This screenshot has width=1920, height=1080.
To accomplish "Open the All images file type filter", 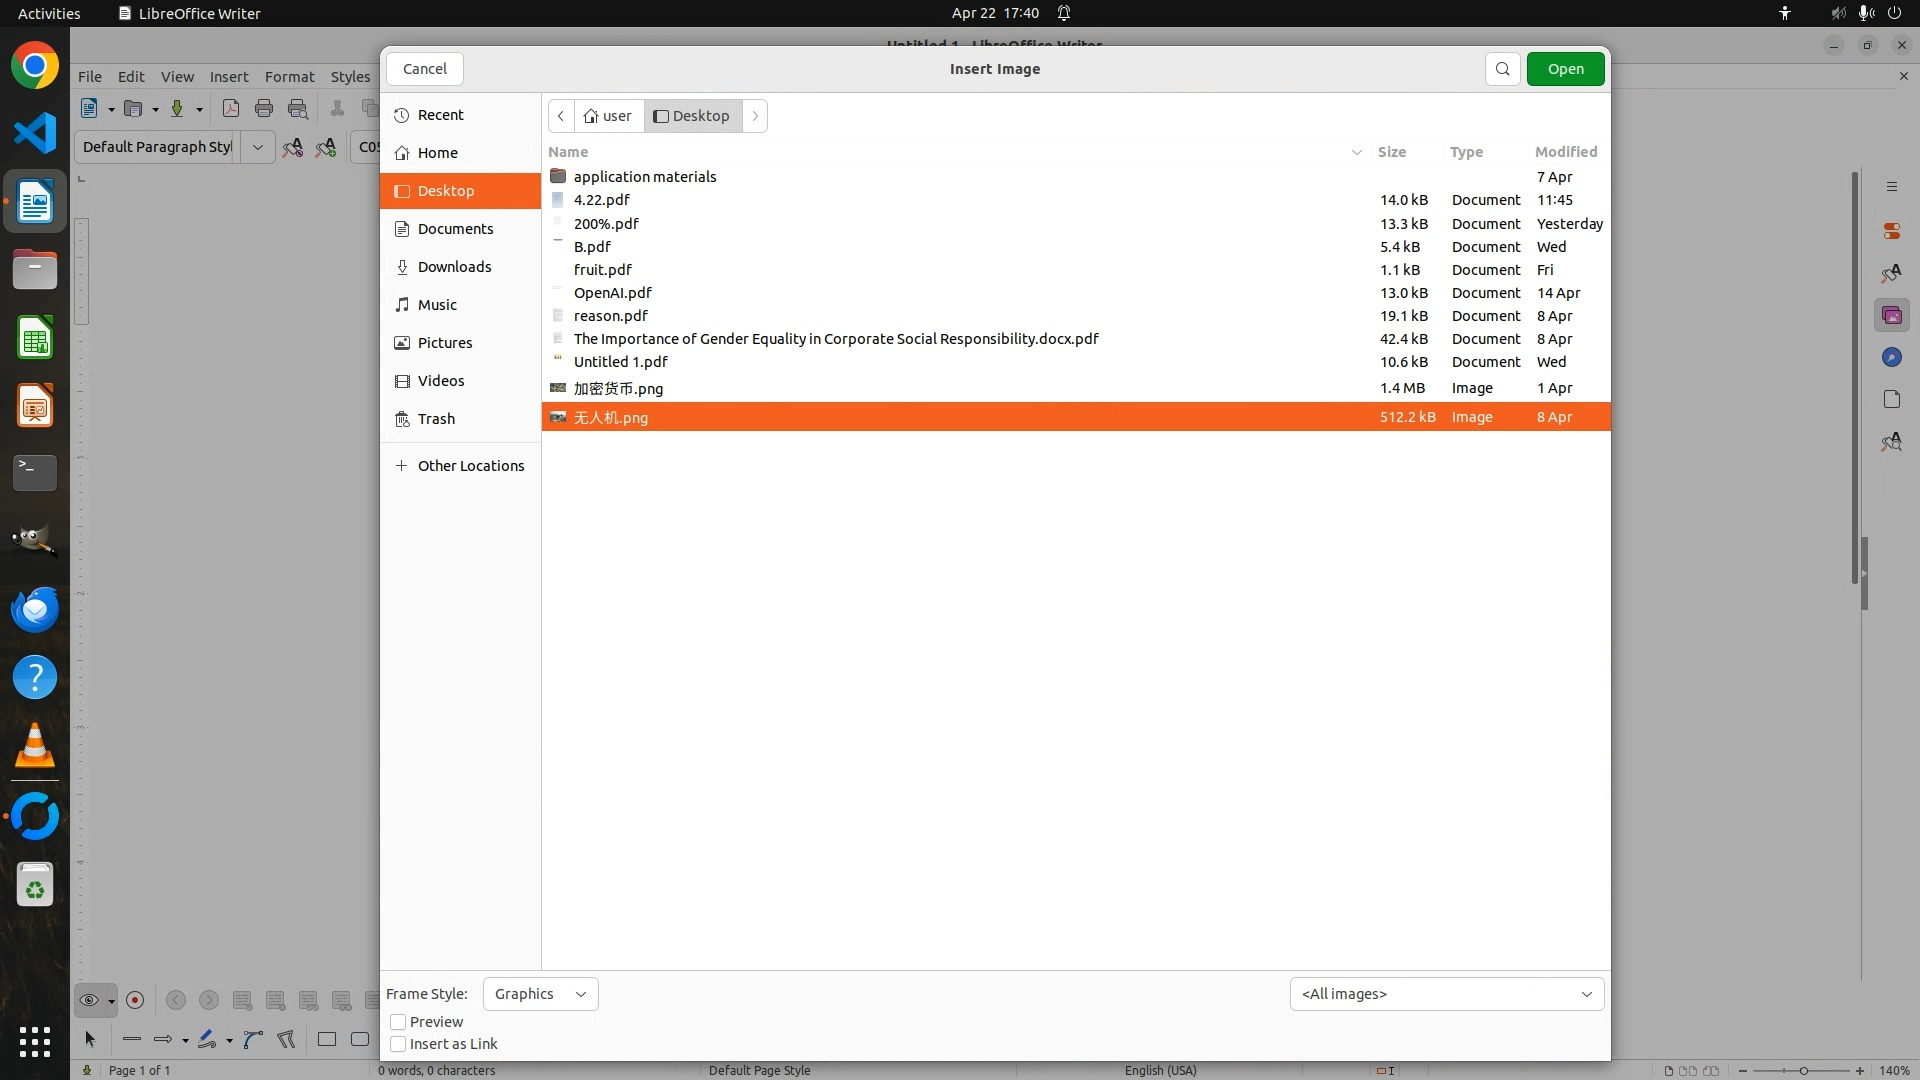I will pyautogui.click(x=1446, y=994).
